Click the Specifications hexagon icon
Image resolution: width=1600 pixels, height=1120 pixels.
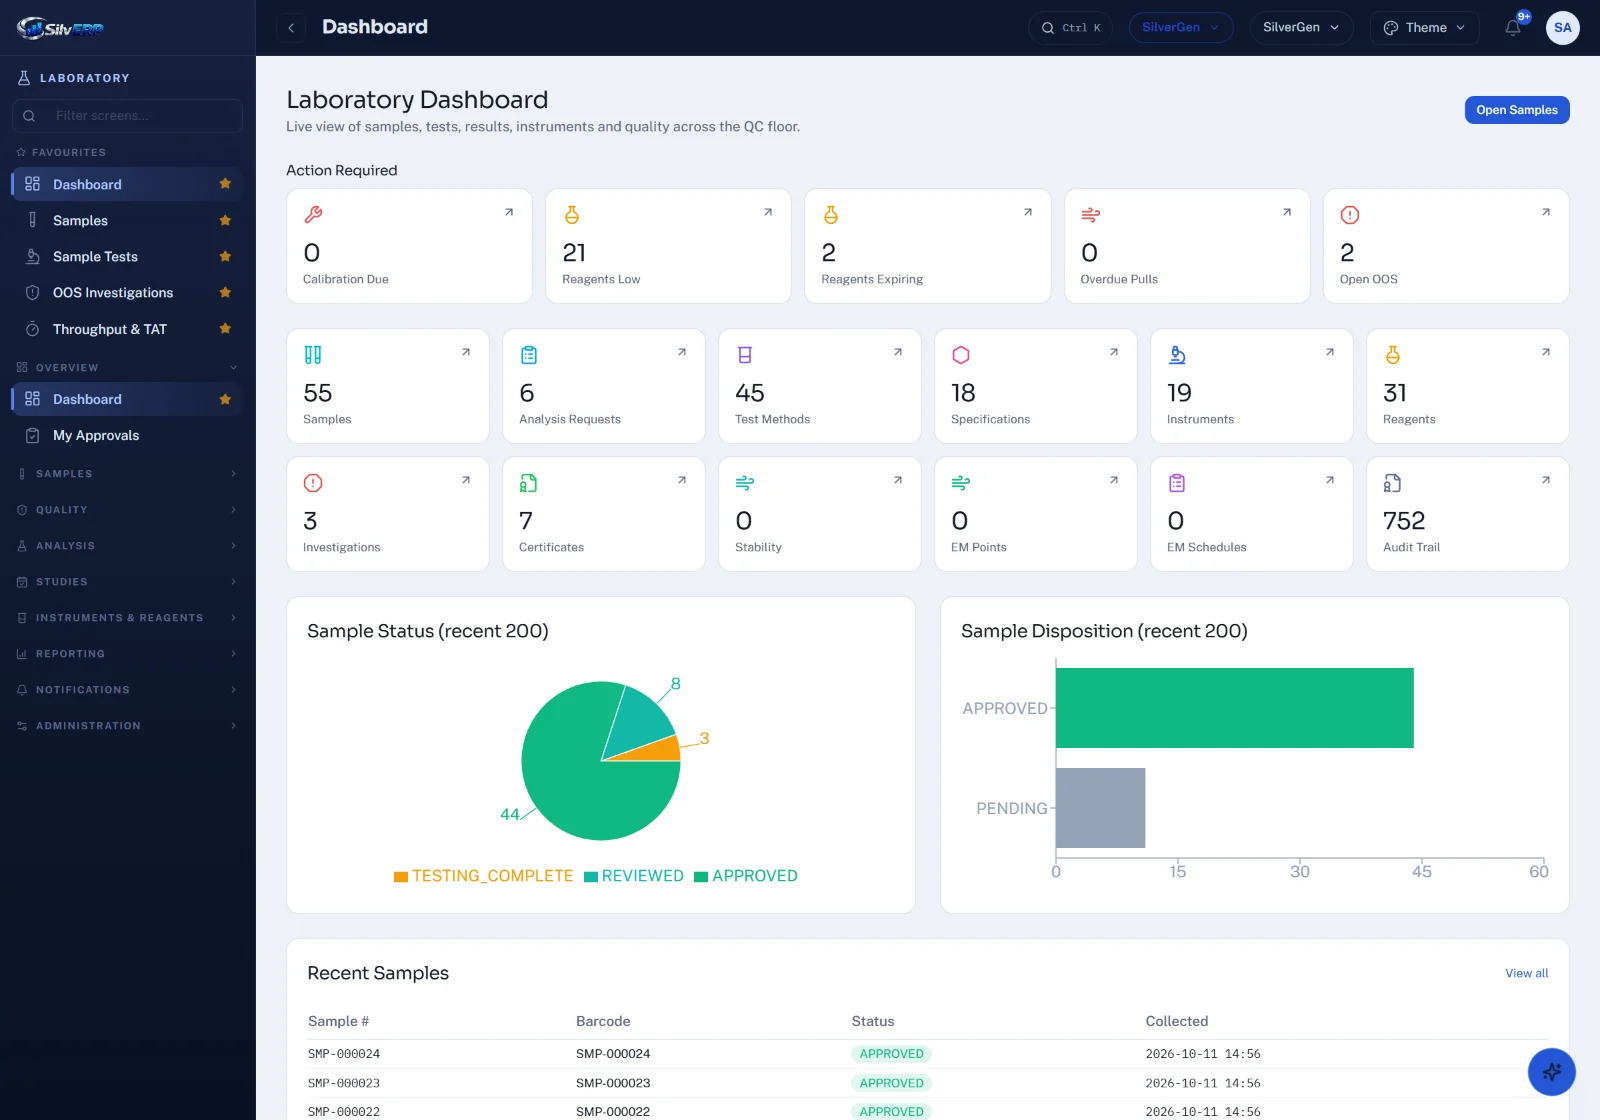pyautogui.click(x=961, y=355)
